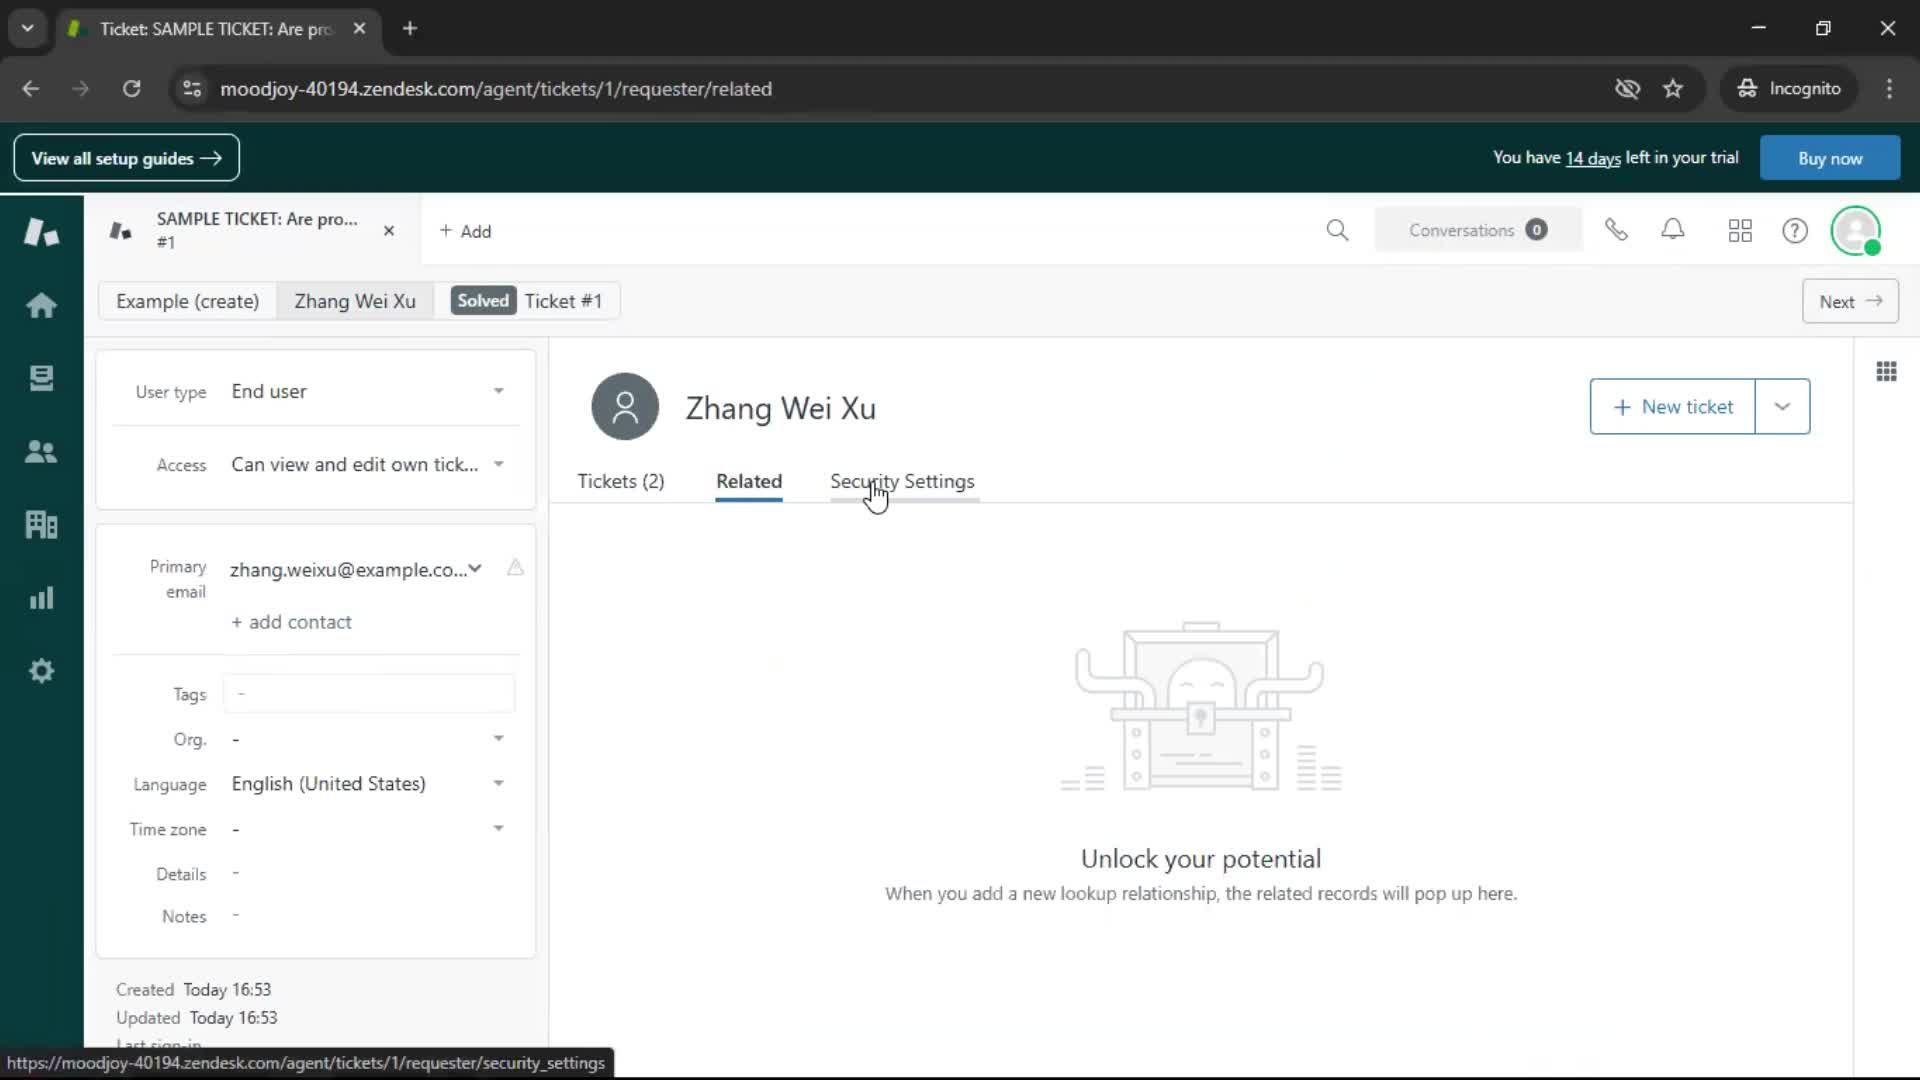Screen dimensions: 1920x1080
Task: Click Zhang Wei Xu's profile picture
Action: click(625, 407)
